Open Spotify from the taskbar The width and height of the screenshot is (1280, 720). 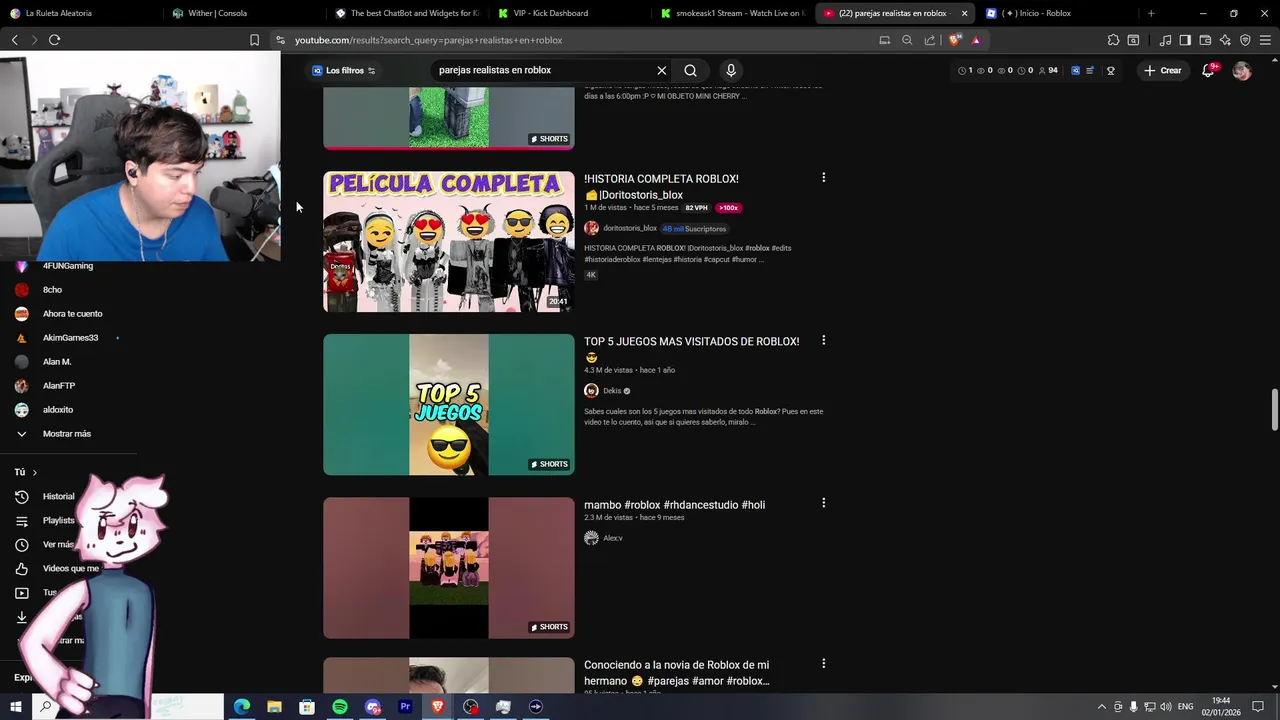340,707
